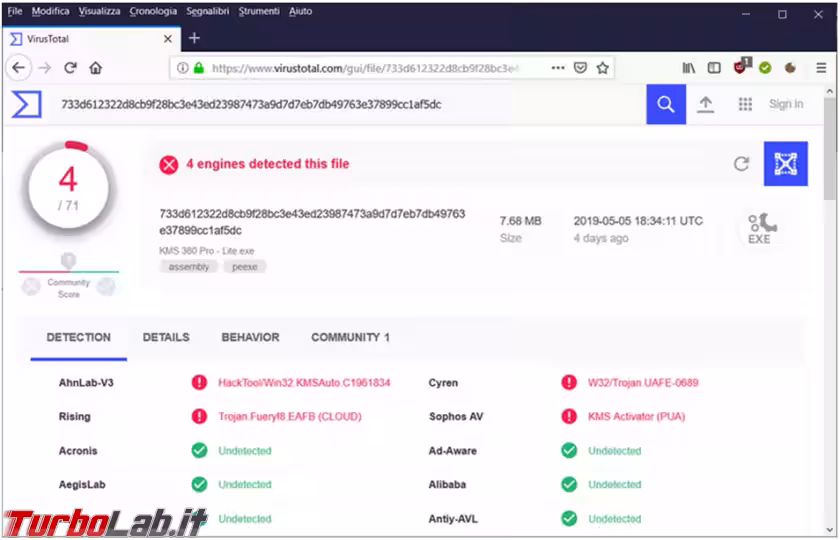
Task: Click the page vertical scrollbar thumb
Action: (829, 148)
